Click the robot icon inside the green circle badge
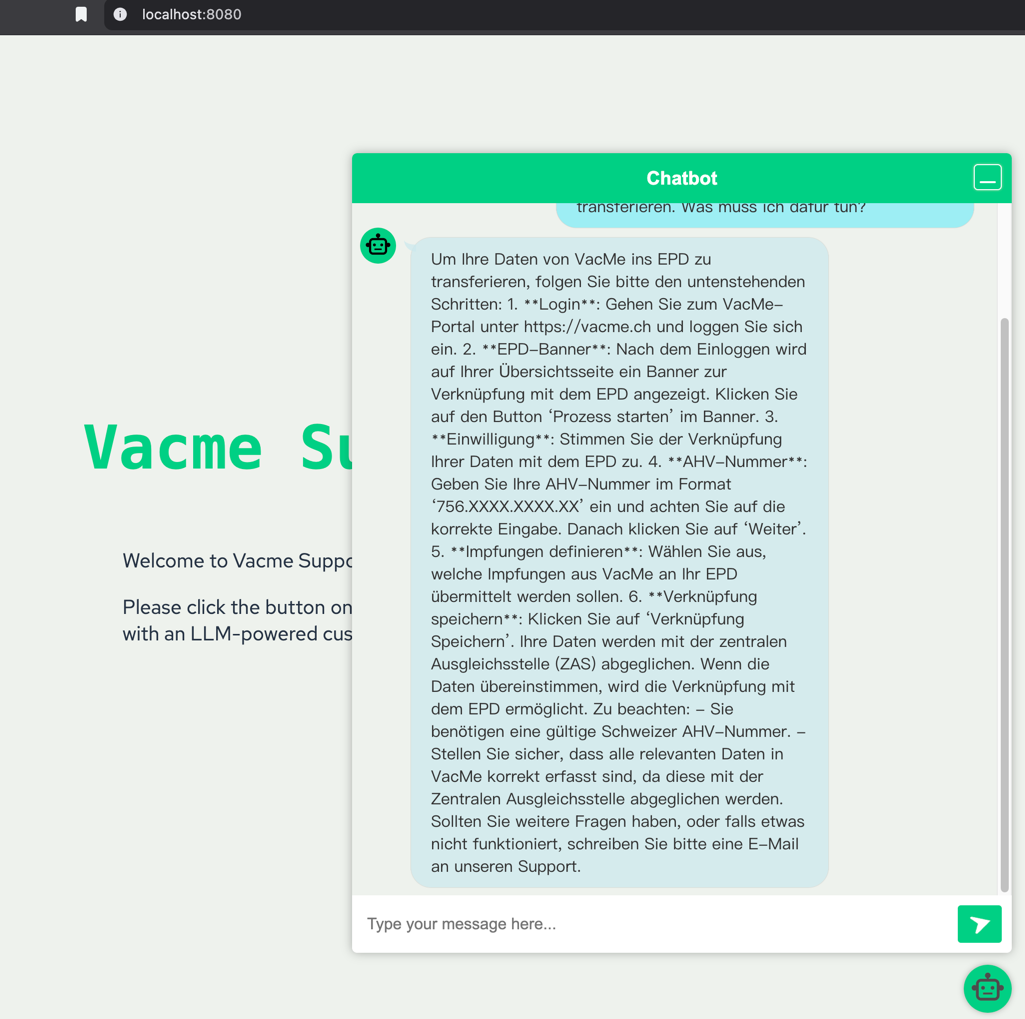The image size is (1025, 1019). pyautogui.click(x=378, y=245)
